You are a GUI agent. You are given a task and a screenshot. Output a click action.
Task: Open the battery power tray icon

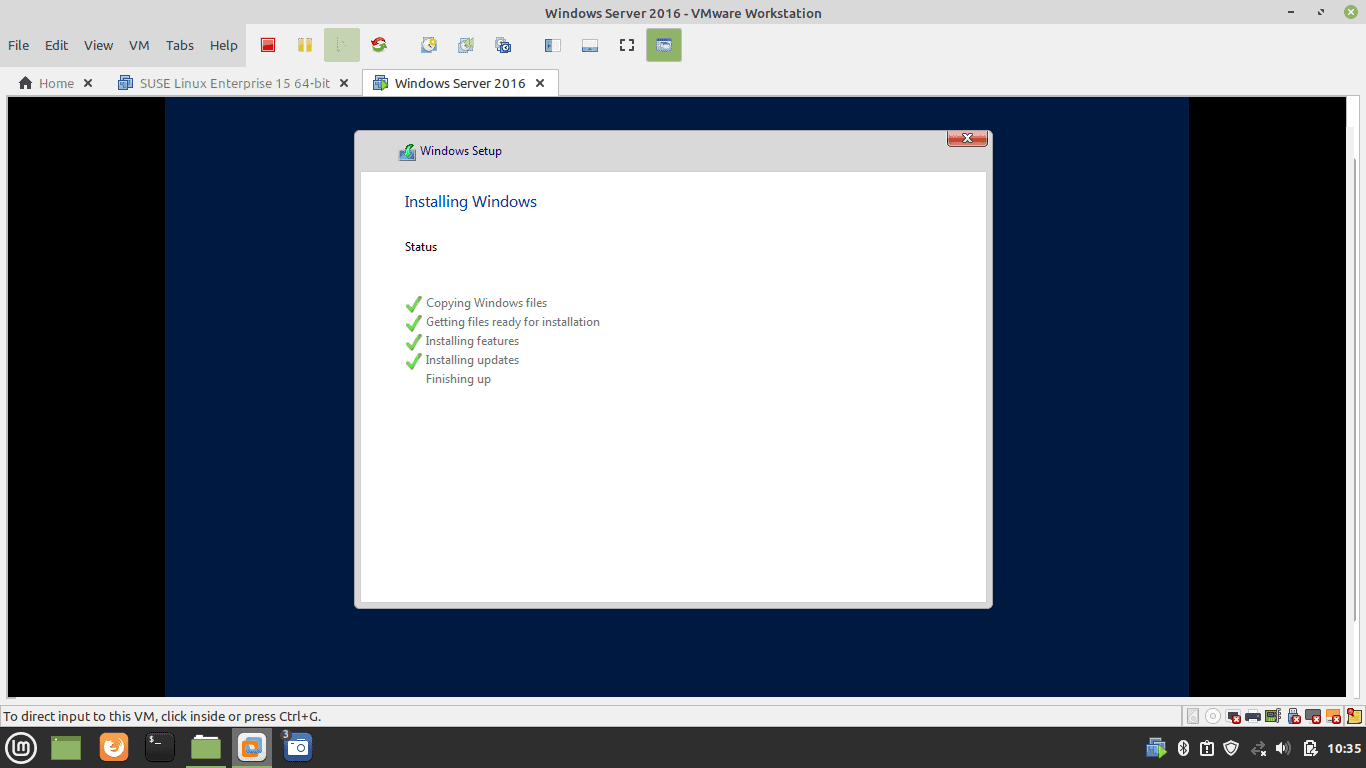(1310, 748)
